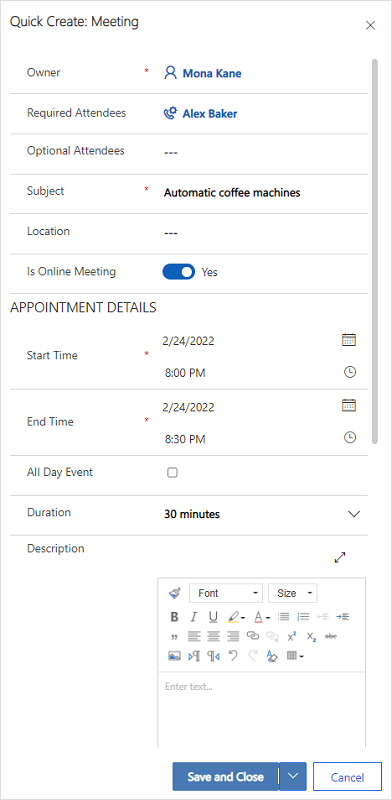Open the Save and Close split dropdown arrow
This screenshot has width=392, height=800.
pos(292,776)
